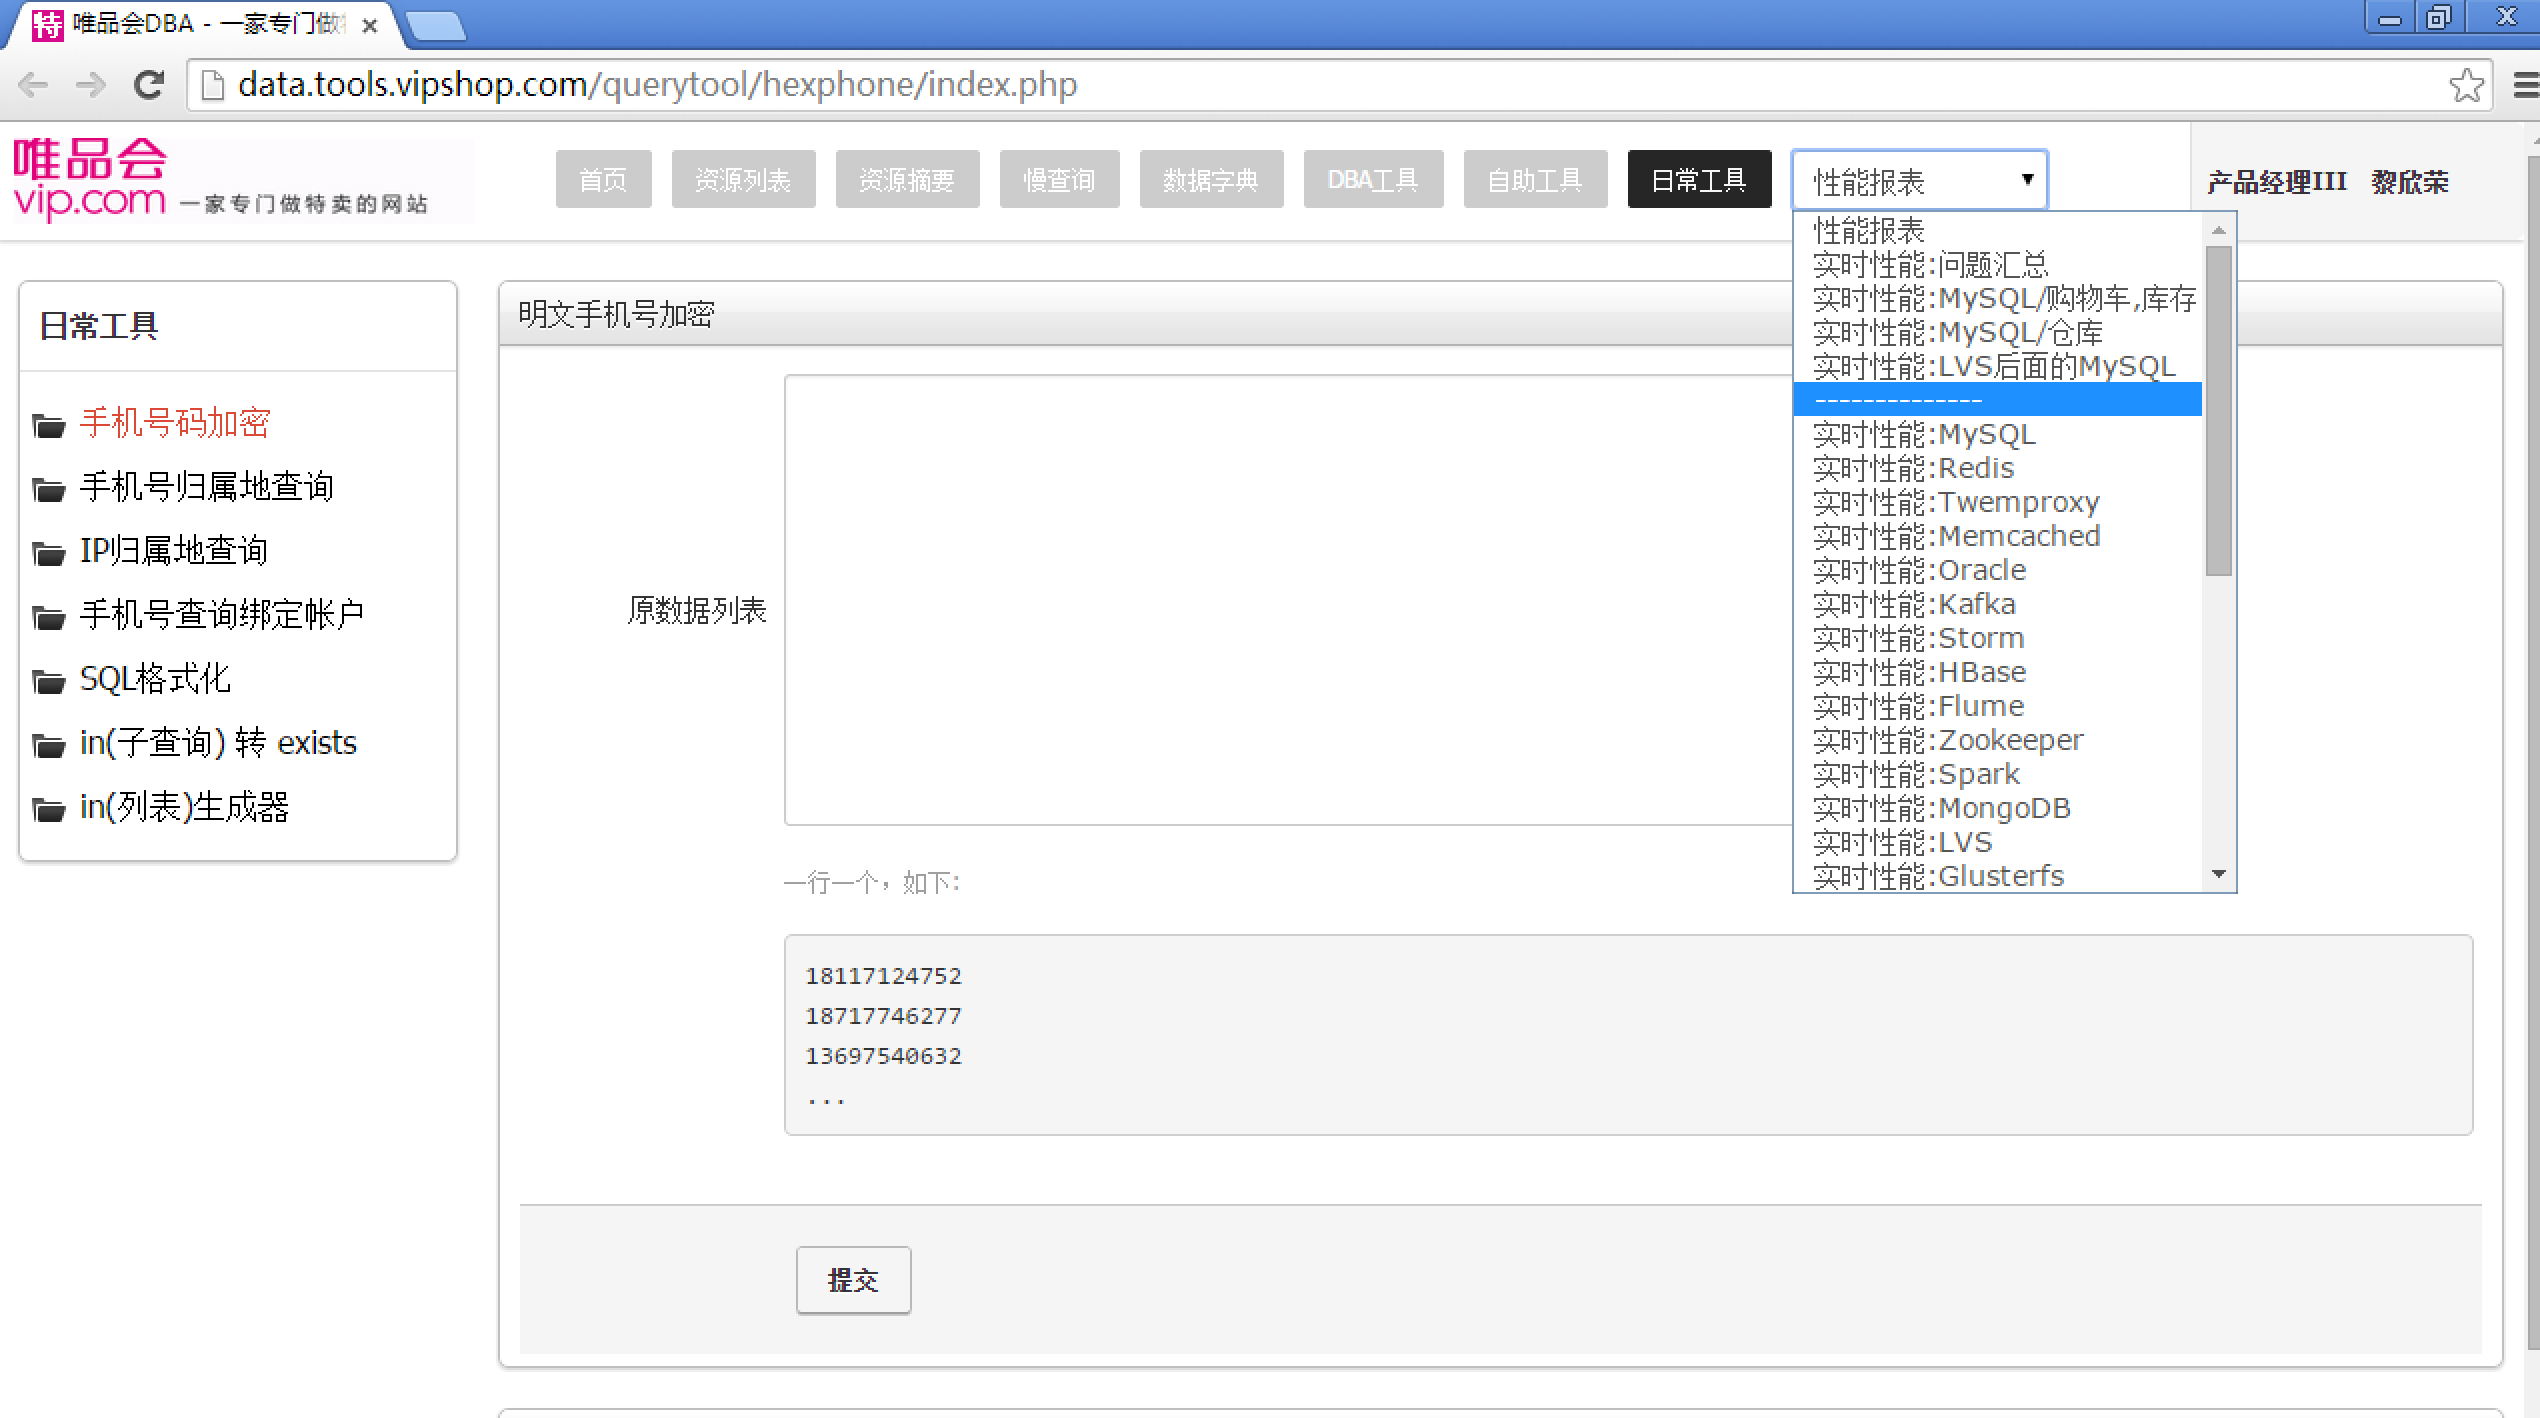Image resolution: width=2540 pixels, height=1418 pixels.
Task: Open the 慢查询 navigation item
Action: pyautogui.click(x=1059, y=180)
